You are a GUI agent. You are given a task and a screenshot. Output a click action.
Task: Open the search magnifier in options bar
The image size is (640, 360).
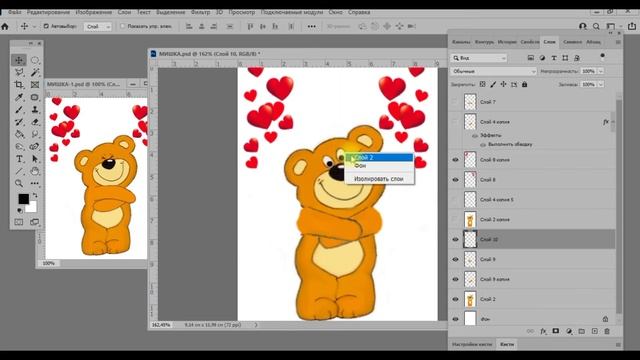pyautogui.click(x=596, y=26)
